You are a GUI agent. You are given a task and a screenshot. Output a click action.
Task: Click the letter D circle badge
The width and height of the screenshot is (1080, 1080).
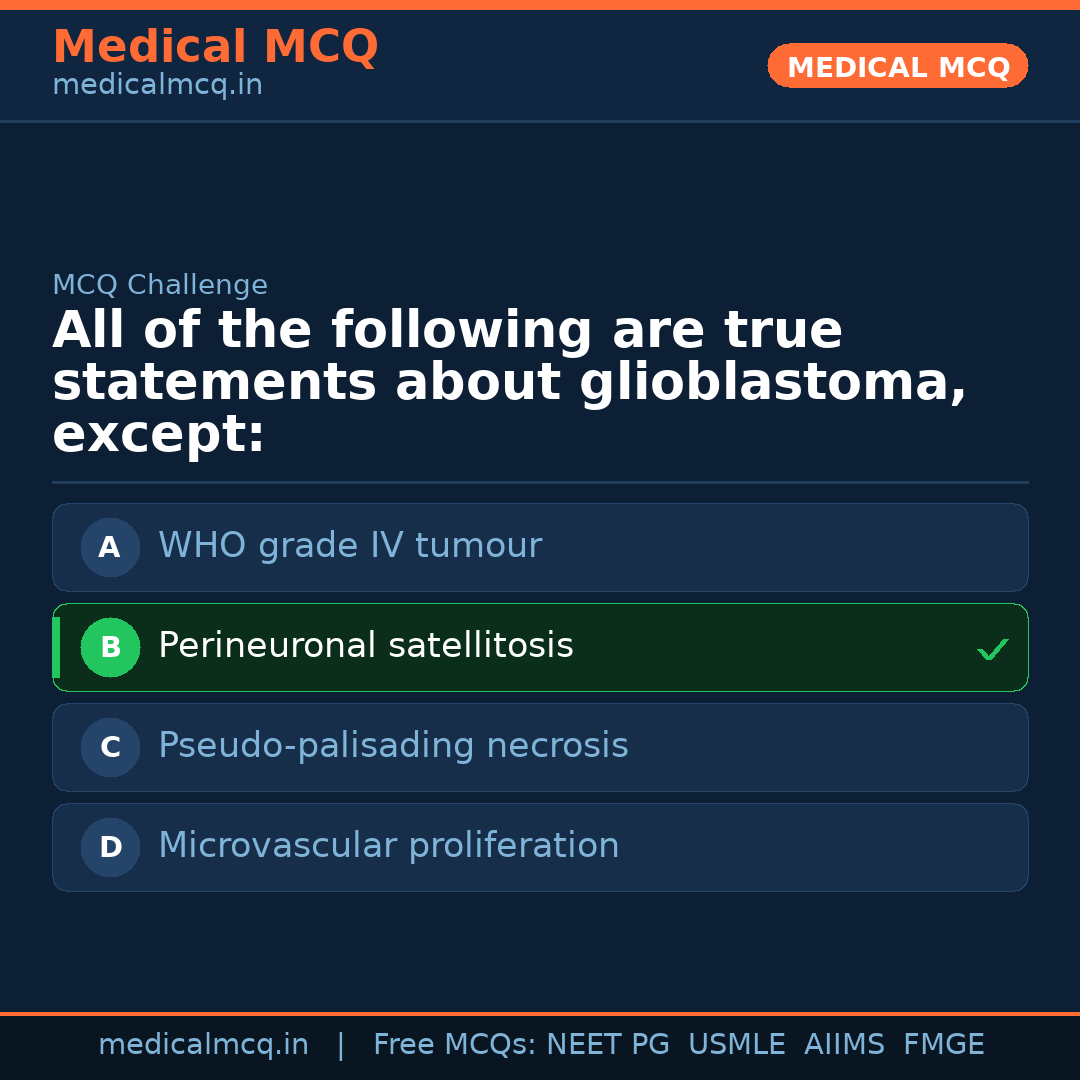coord(110,848)
